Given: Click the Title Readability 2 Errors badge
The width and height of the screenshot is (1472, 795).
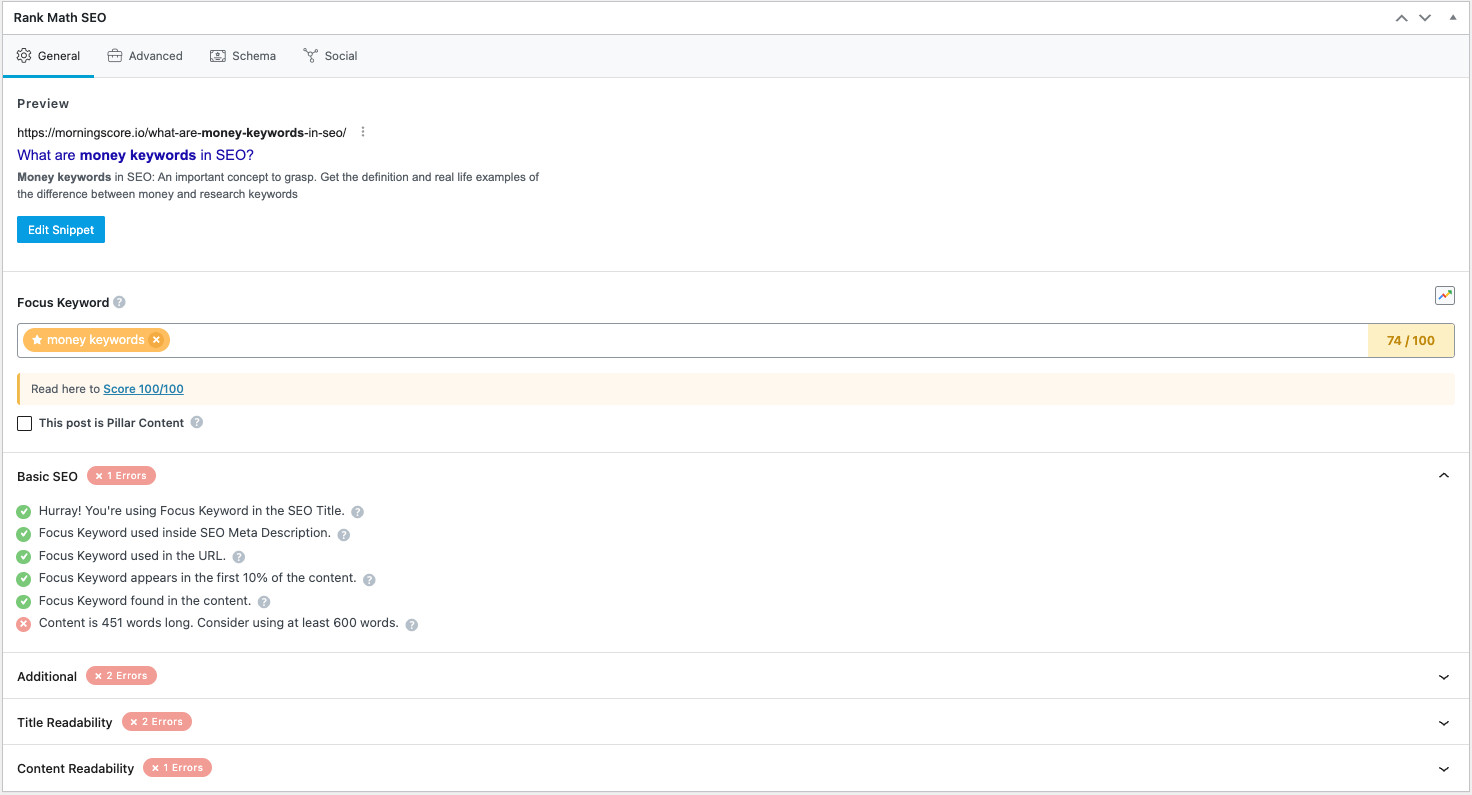Looking at the screenshot, I should (157, 722).
